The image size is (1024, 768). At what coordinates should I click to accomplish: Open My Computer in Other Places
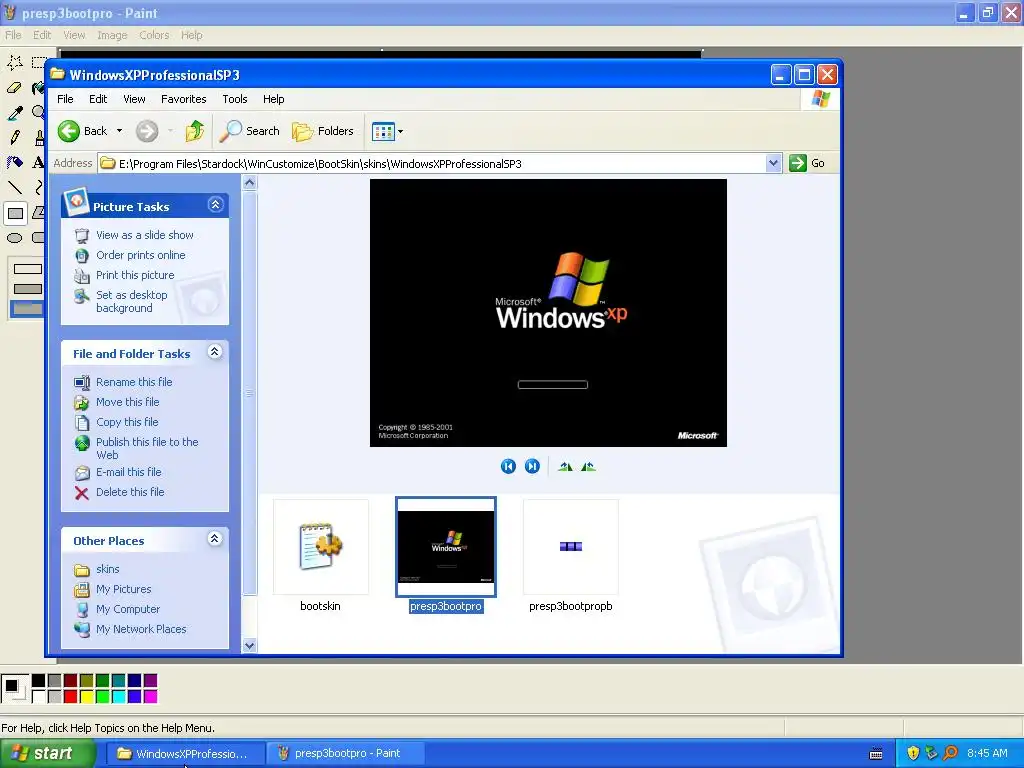pyautogui.click(x=128, y=609)
